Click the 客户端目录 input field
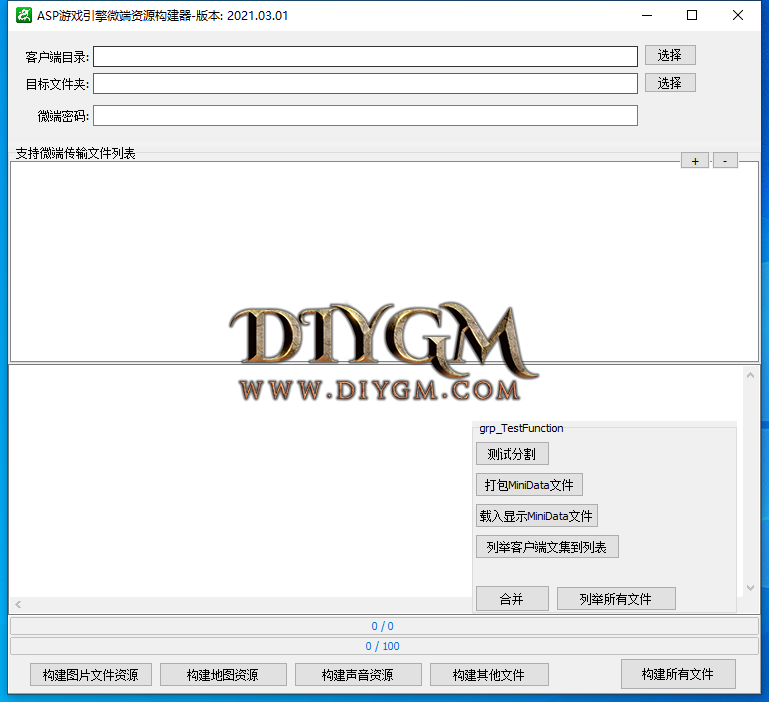The height and width of the screenshot is (702, 769). [365, 56]
